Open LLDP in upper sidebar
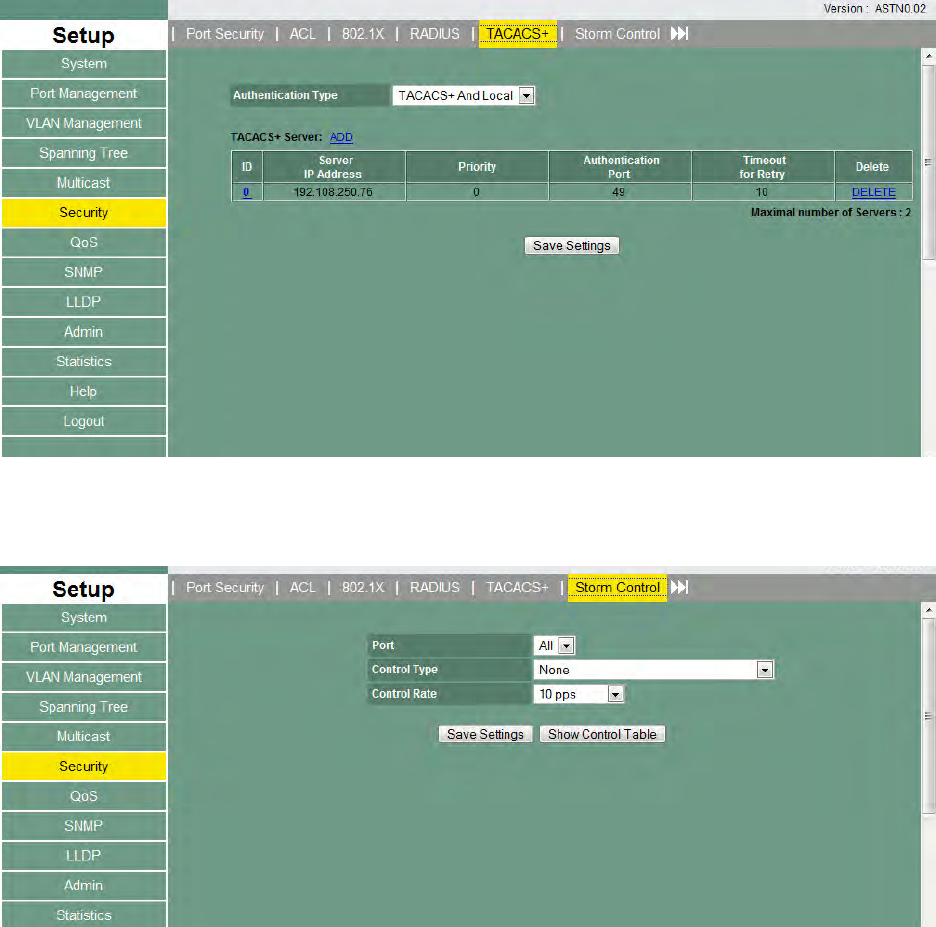The width and height of the screenshot is (936, 927). point(84,302)
